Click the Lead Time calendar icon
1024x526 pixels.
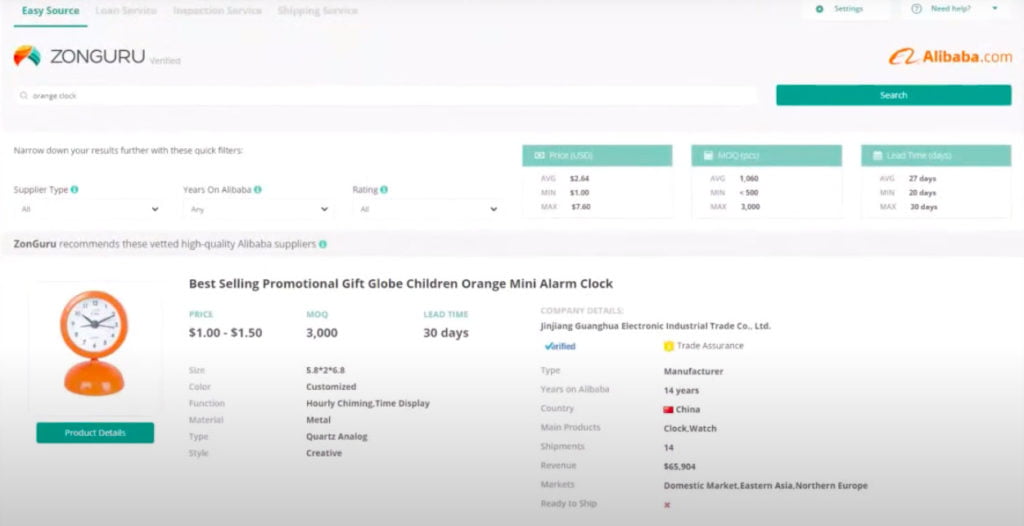[877, 156]
